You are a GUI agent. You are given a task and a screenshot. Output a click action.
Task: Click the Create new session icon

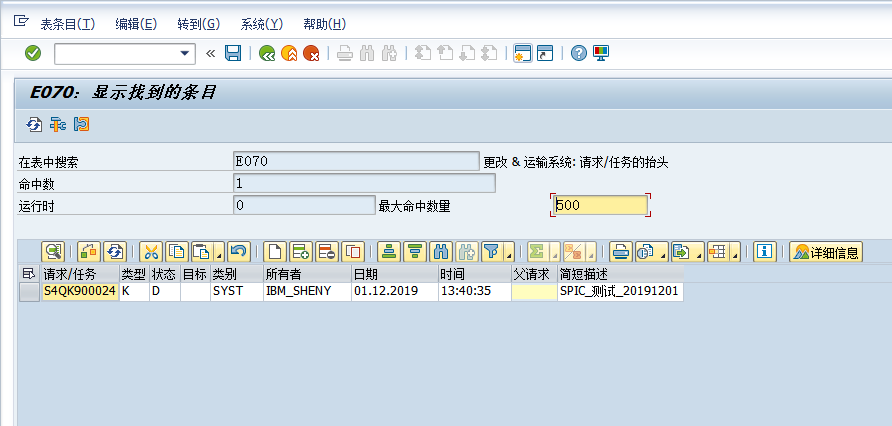point(522,53)
